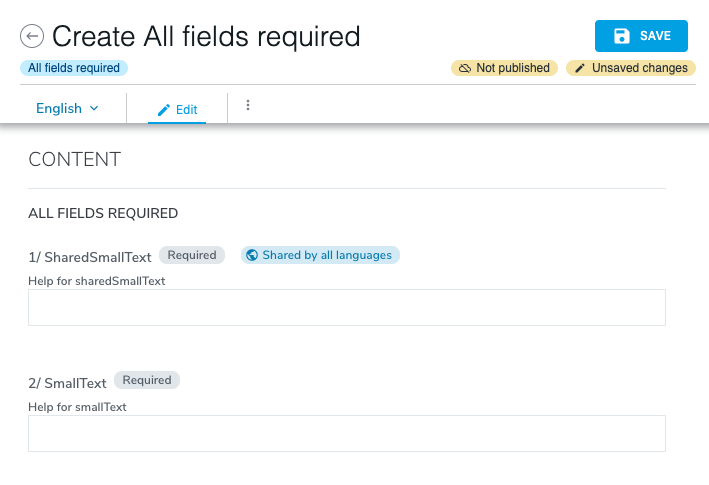Switch to the Edit tab
Screen dimensions: 709x485
(177, 109)
